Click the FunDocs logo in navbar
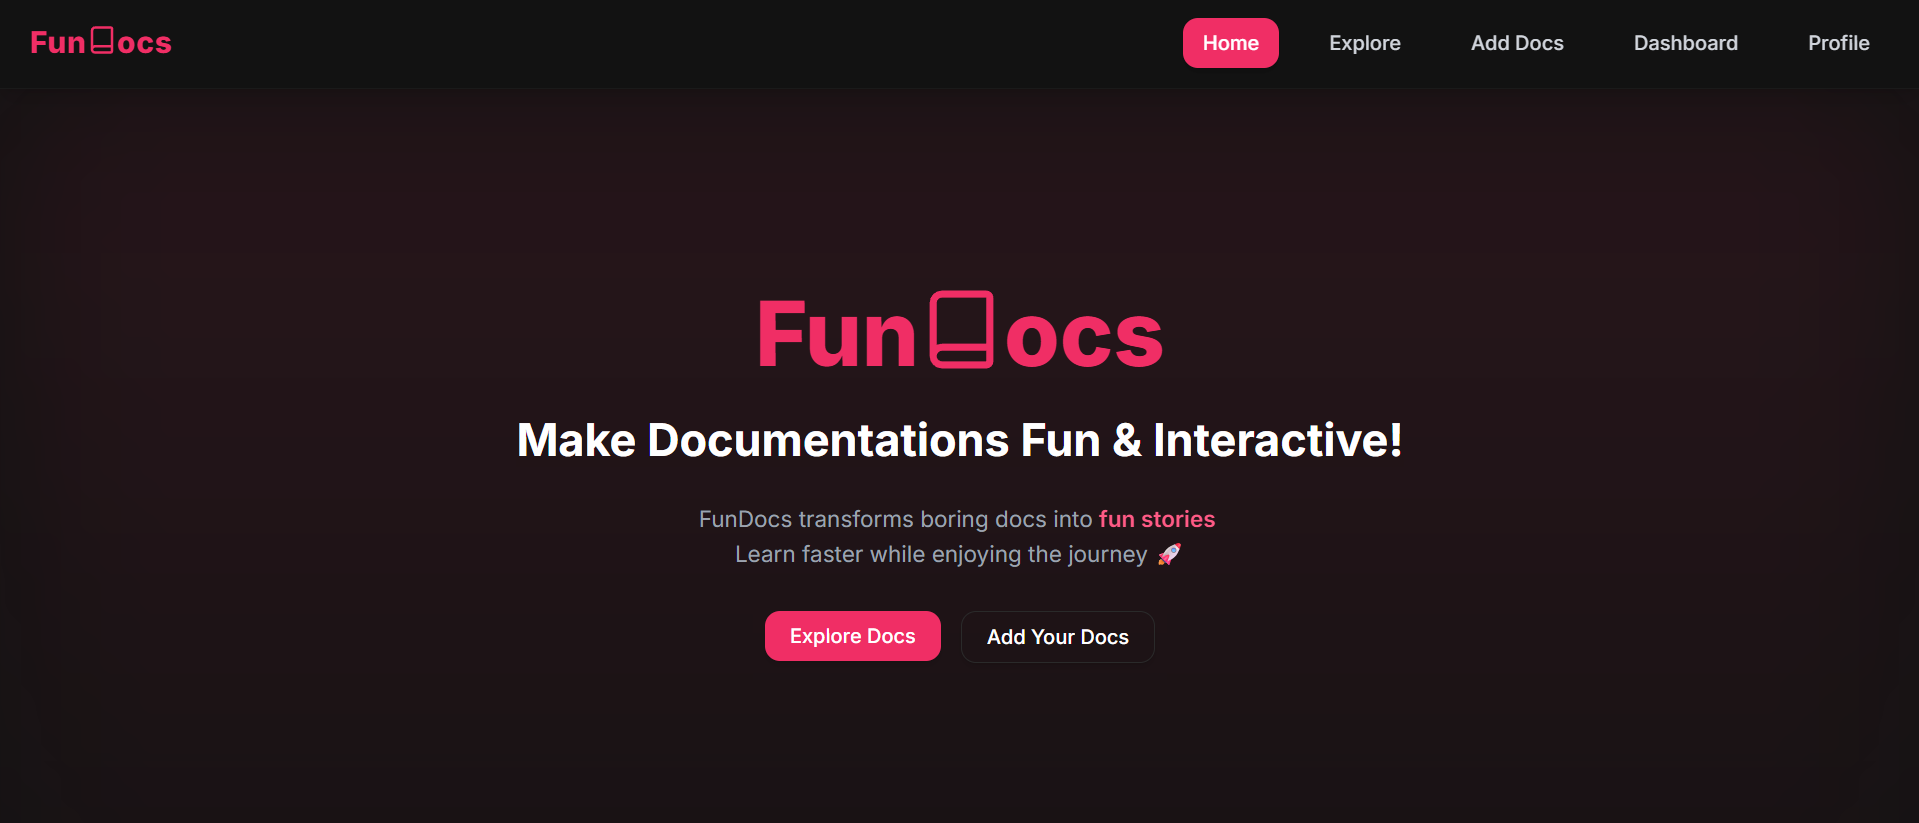1919x823 pixels. click(101, 42)
